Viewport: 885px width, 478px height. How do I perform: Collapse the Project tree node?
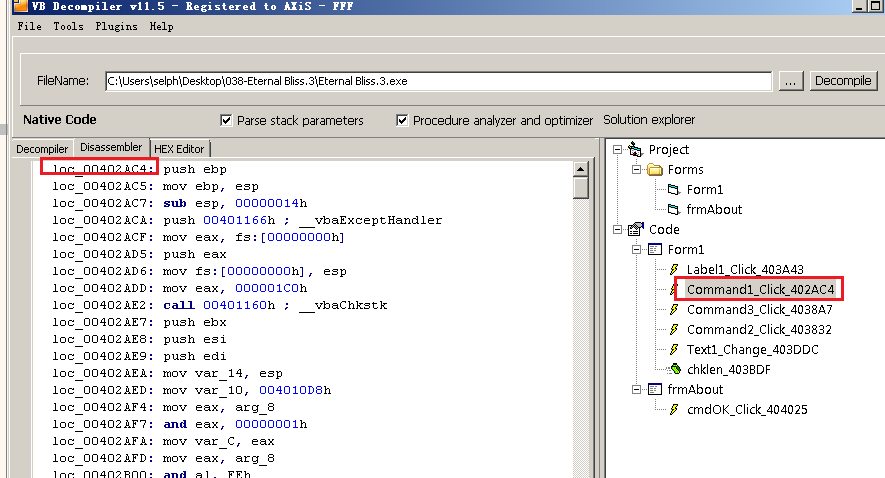coord(619,150)
